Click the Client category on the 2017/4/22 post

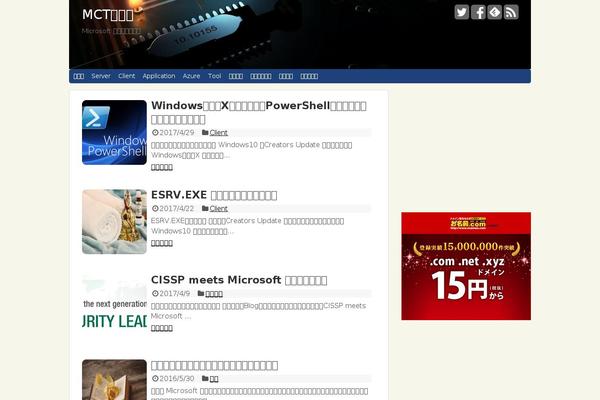pos(218,208)
